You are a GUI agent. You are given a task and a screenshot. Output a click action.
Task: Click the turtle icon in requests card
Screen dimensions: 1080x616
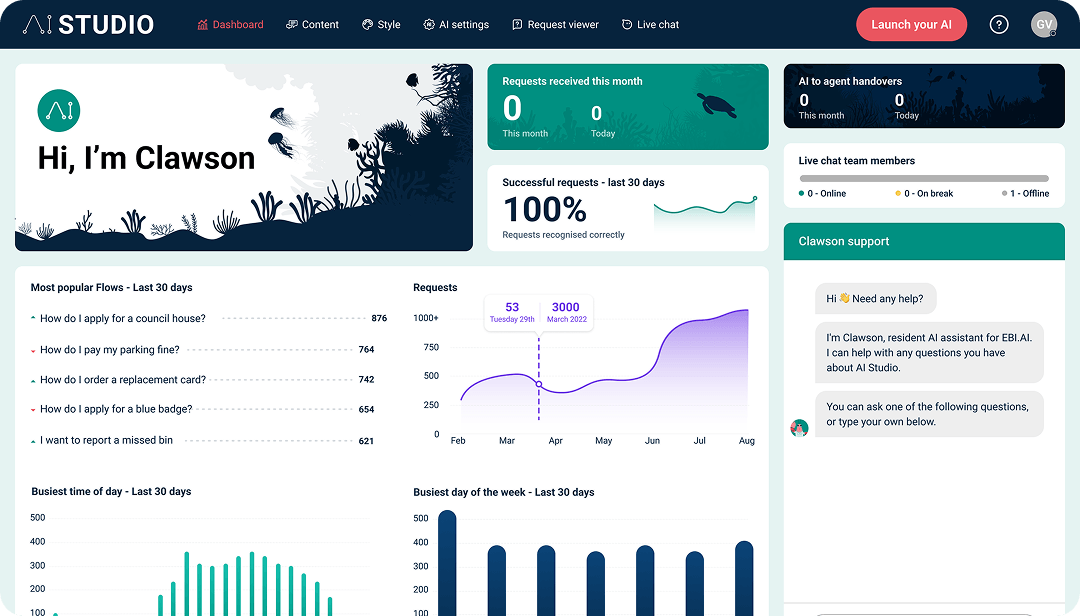[x=716, y=104]
